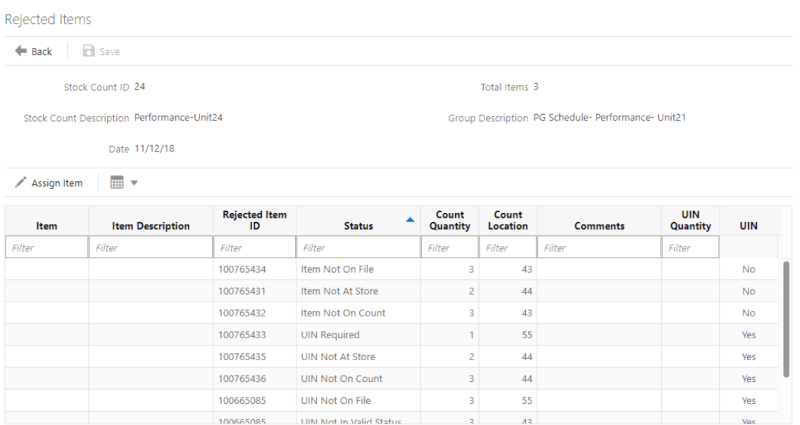Focus the Item Description filter field
800x425 pixels.
(151, 247)
